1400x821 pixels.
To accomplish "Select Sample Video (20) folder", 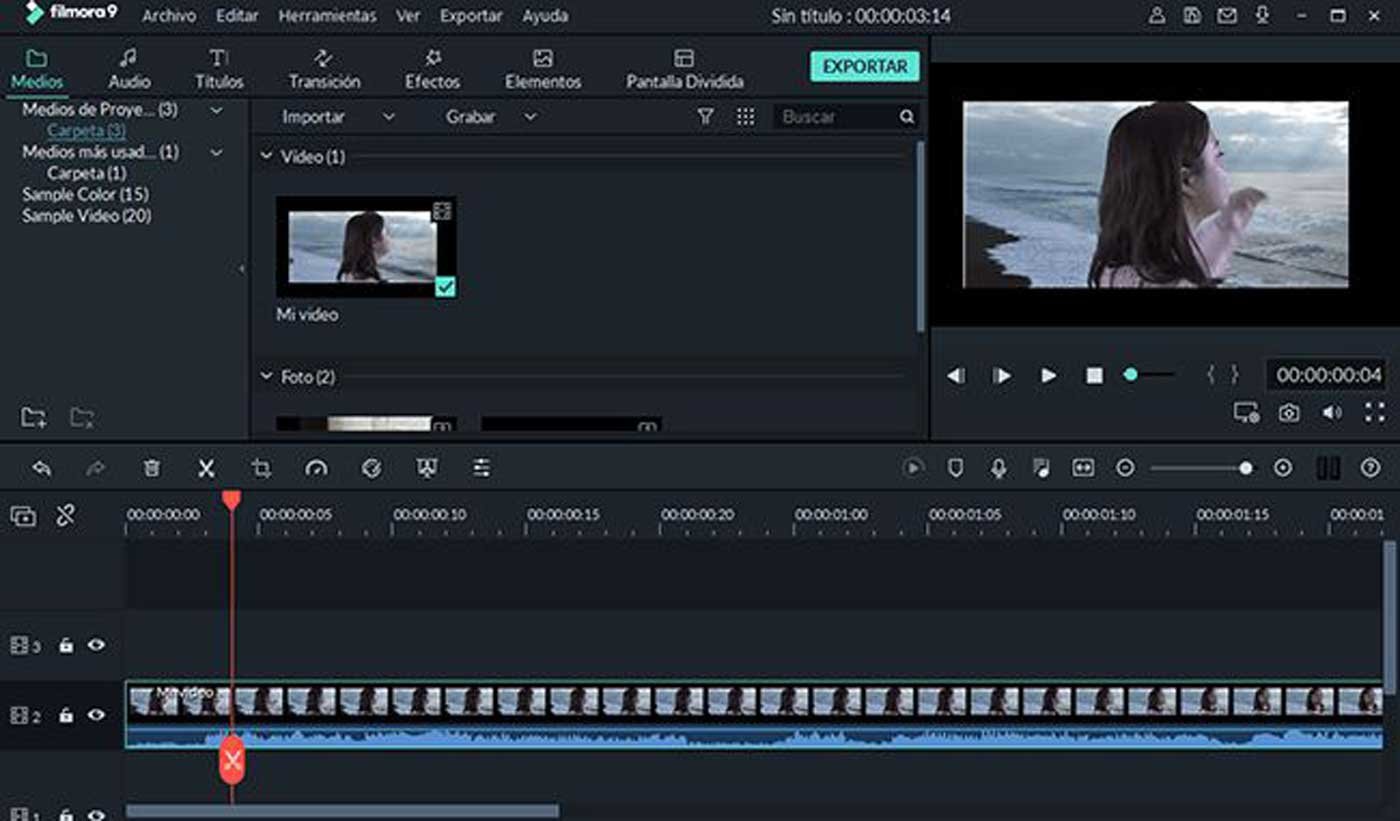I will click(87, 216).
